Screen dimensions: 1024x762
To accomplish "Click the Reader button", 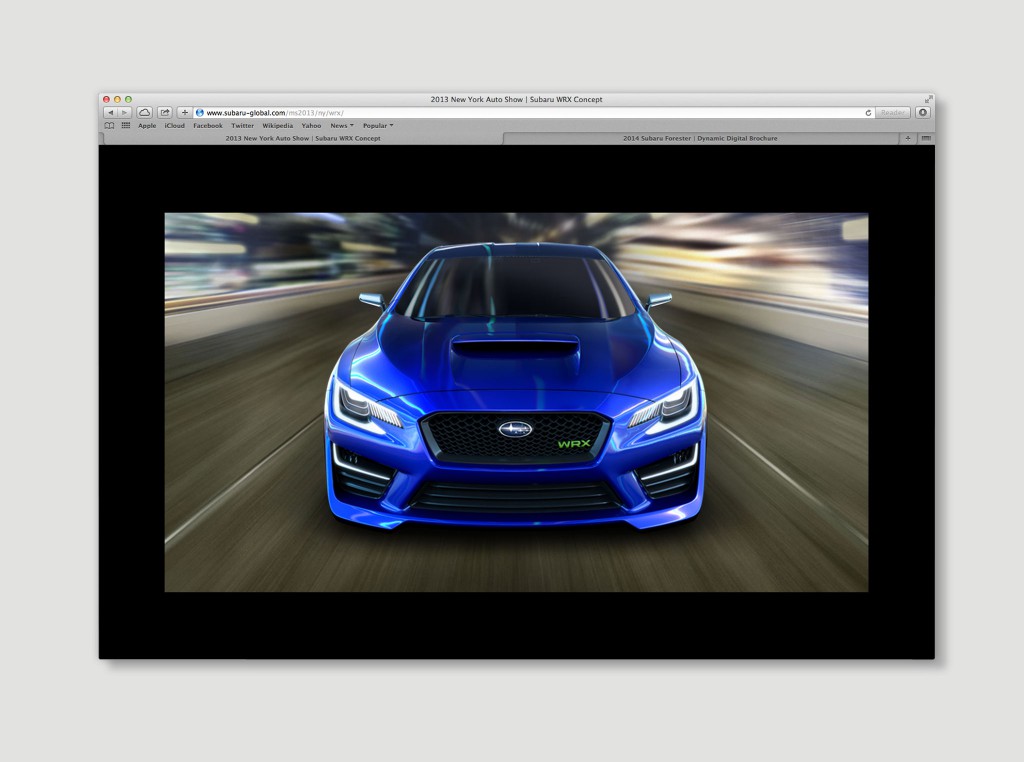I will [x=893, y=113].
